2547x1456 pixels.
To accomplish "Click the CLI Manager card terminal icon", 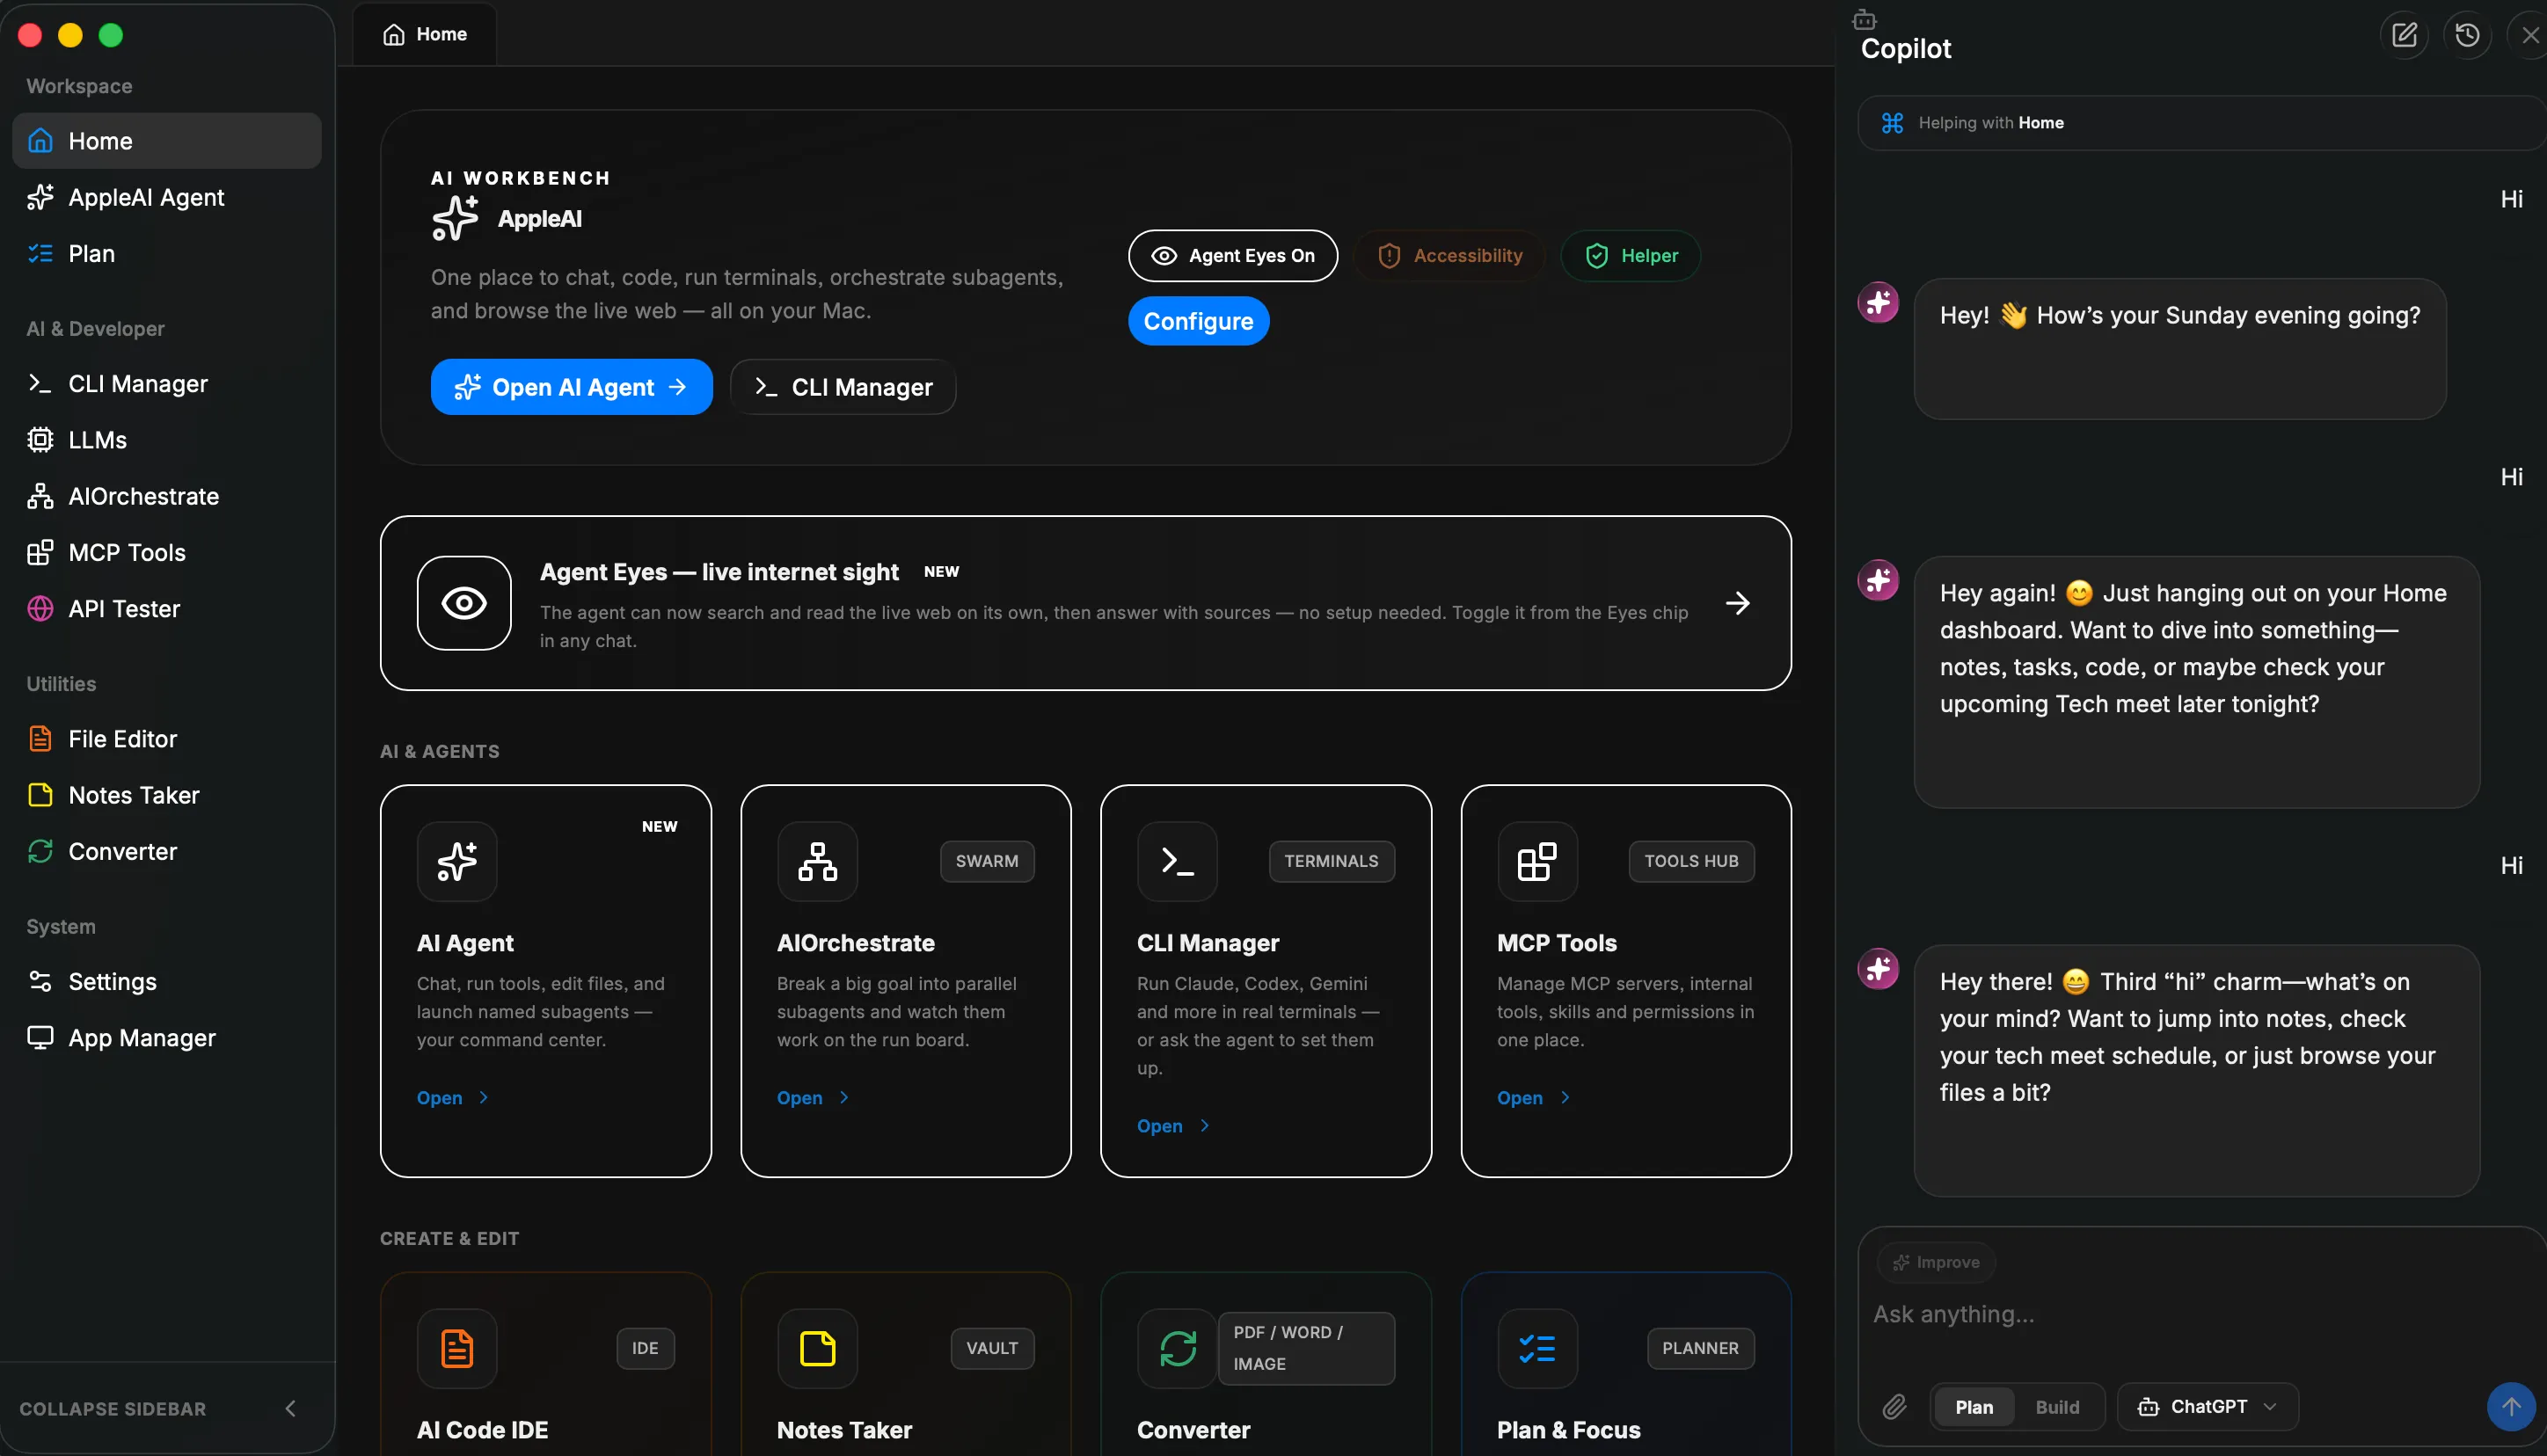I will 1177,861.
